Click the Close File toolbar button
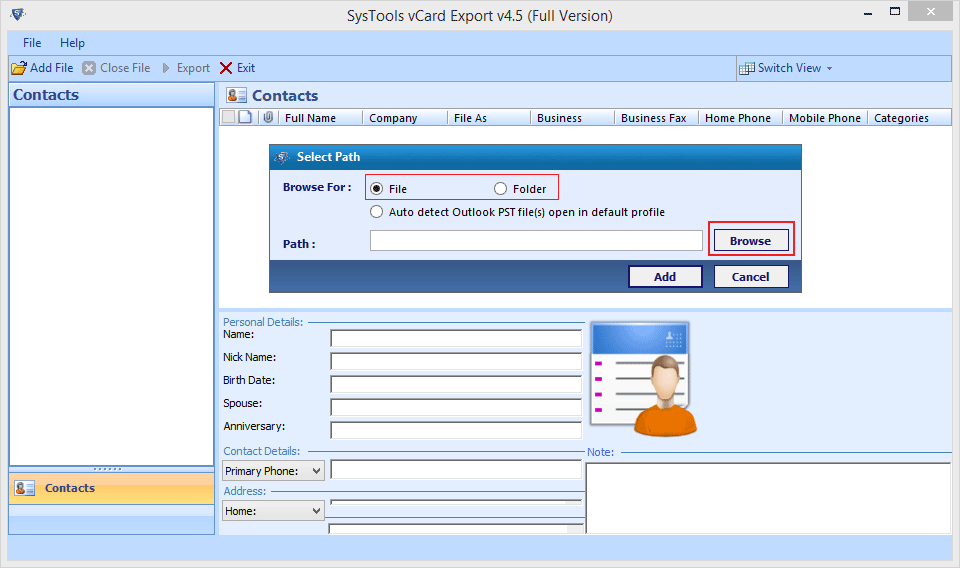This screenshot has height=568, width=960. point(116,68)
